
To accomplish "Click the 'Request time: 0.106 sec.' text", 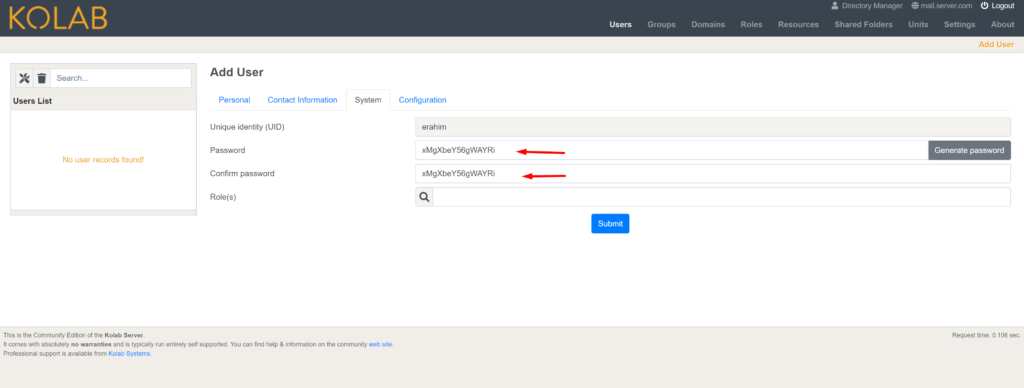I will [x=986, y=335].
